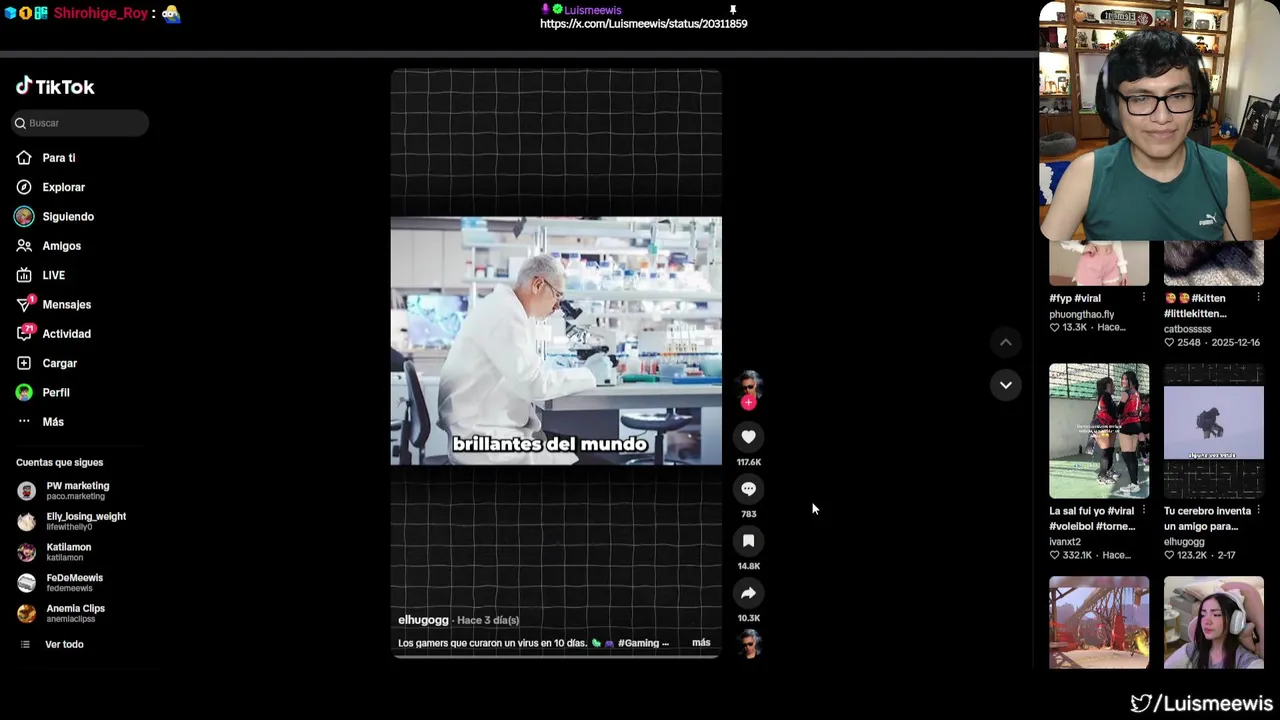Share the video via arrow icon
1280x720 pixels.
(x=748, y=593)
